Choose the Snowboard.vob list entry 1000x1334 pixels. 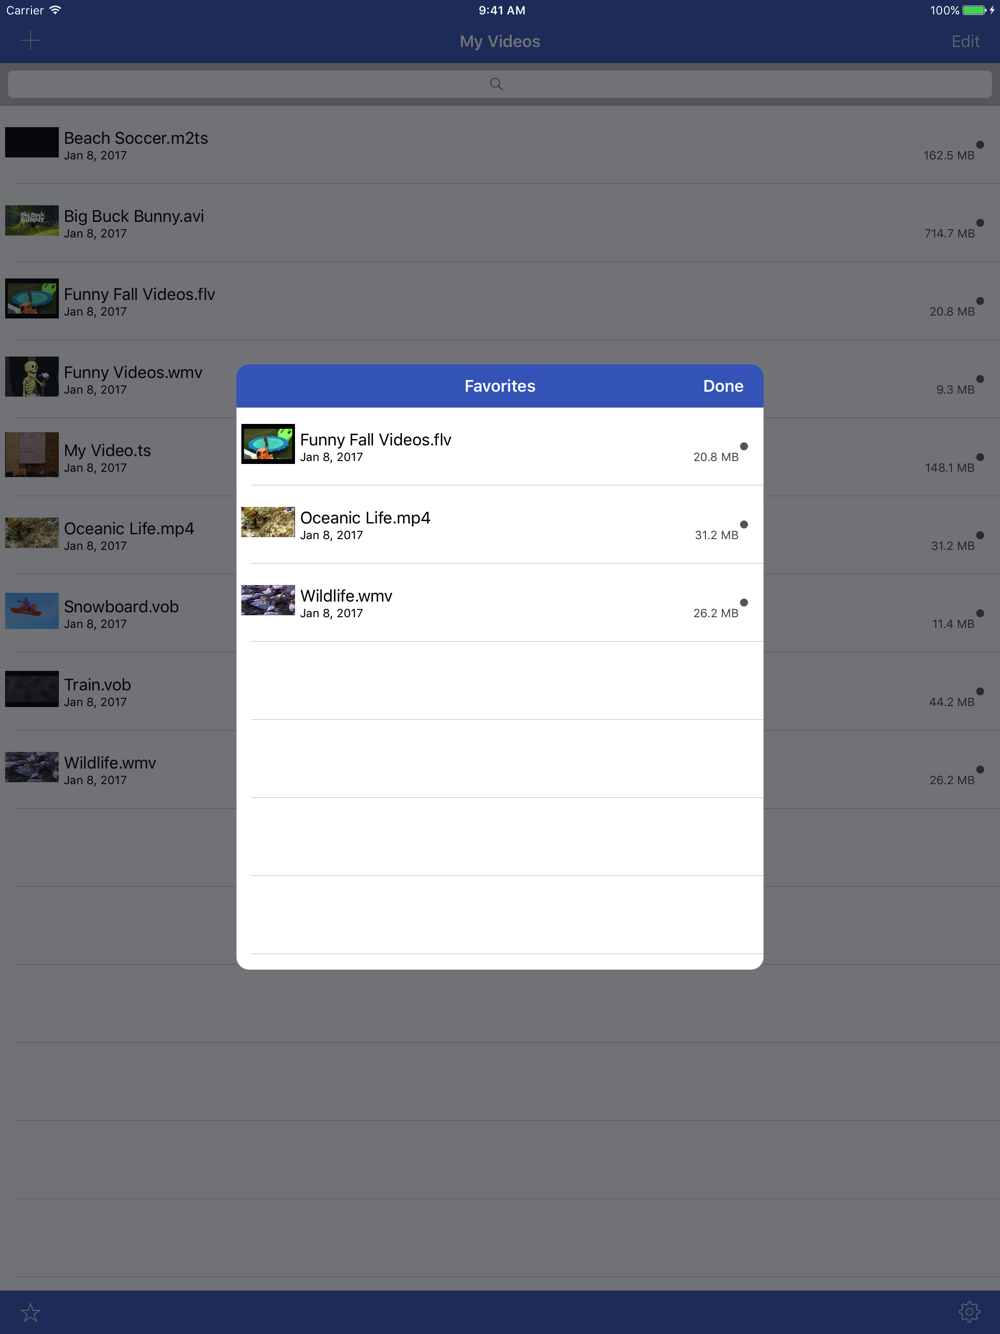pos(118,613)
